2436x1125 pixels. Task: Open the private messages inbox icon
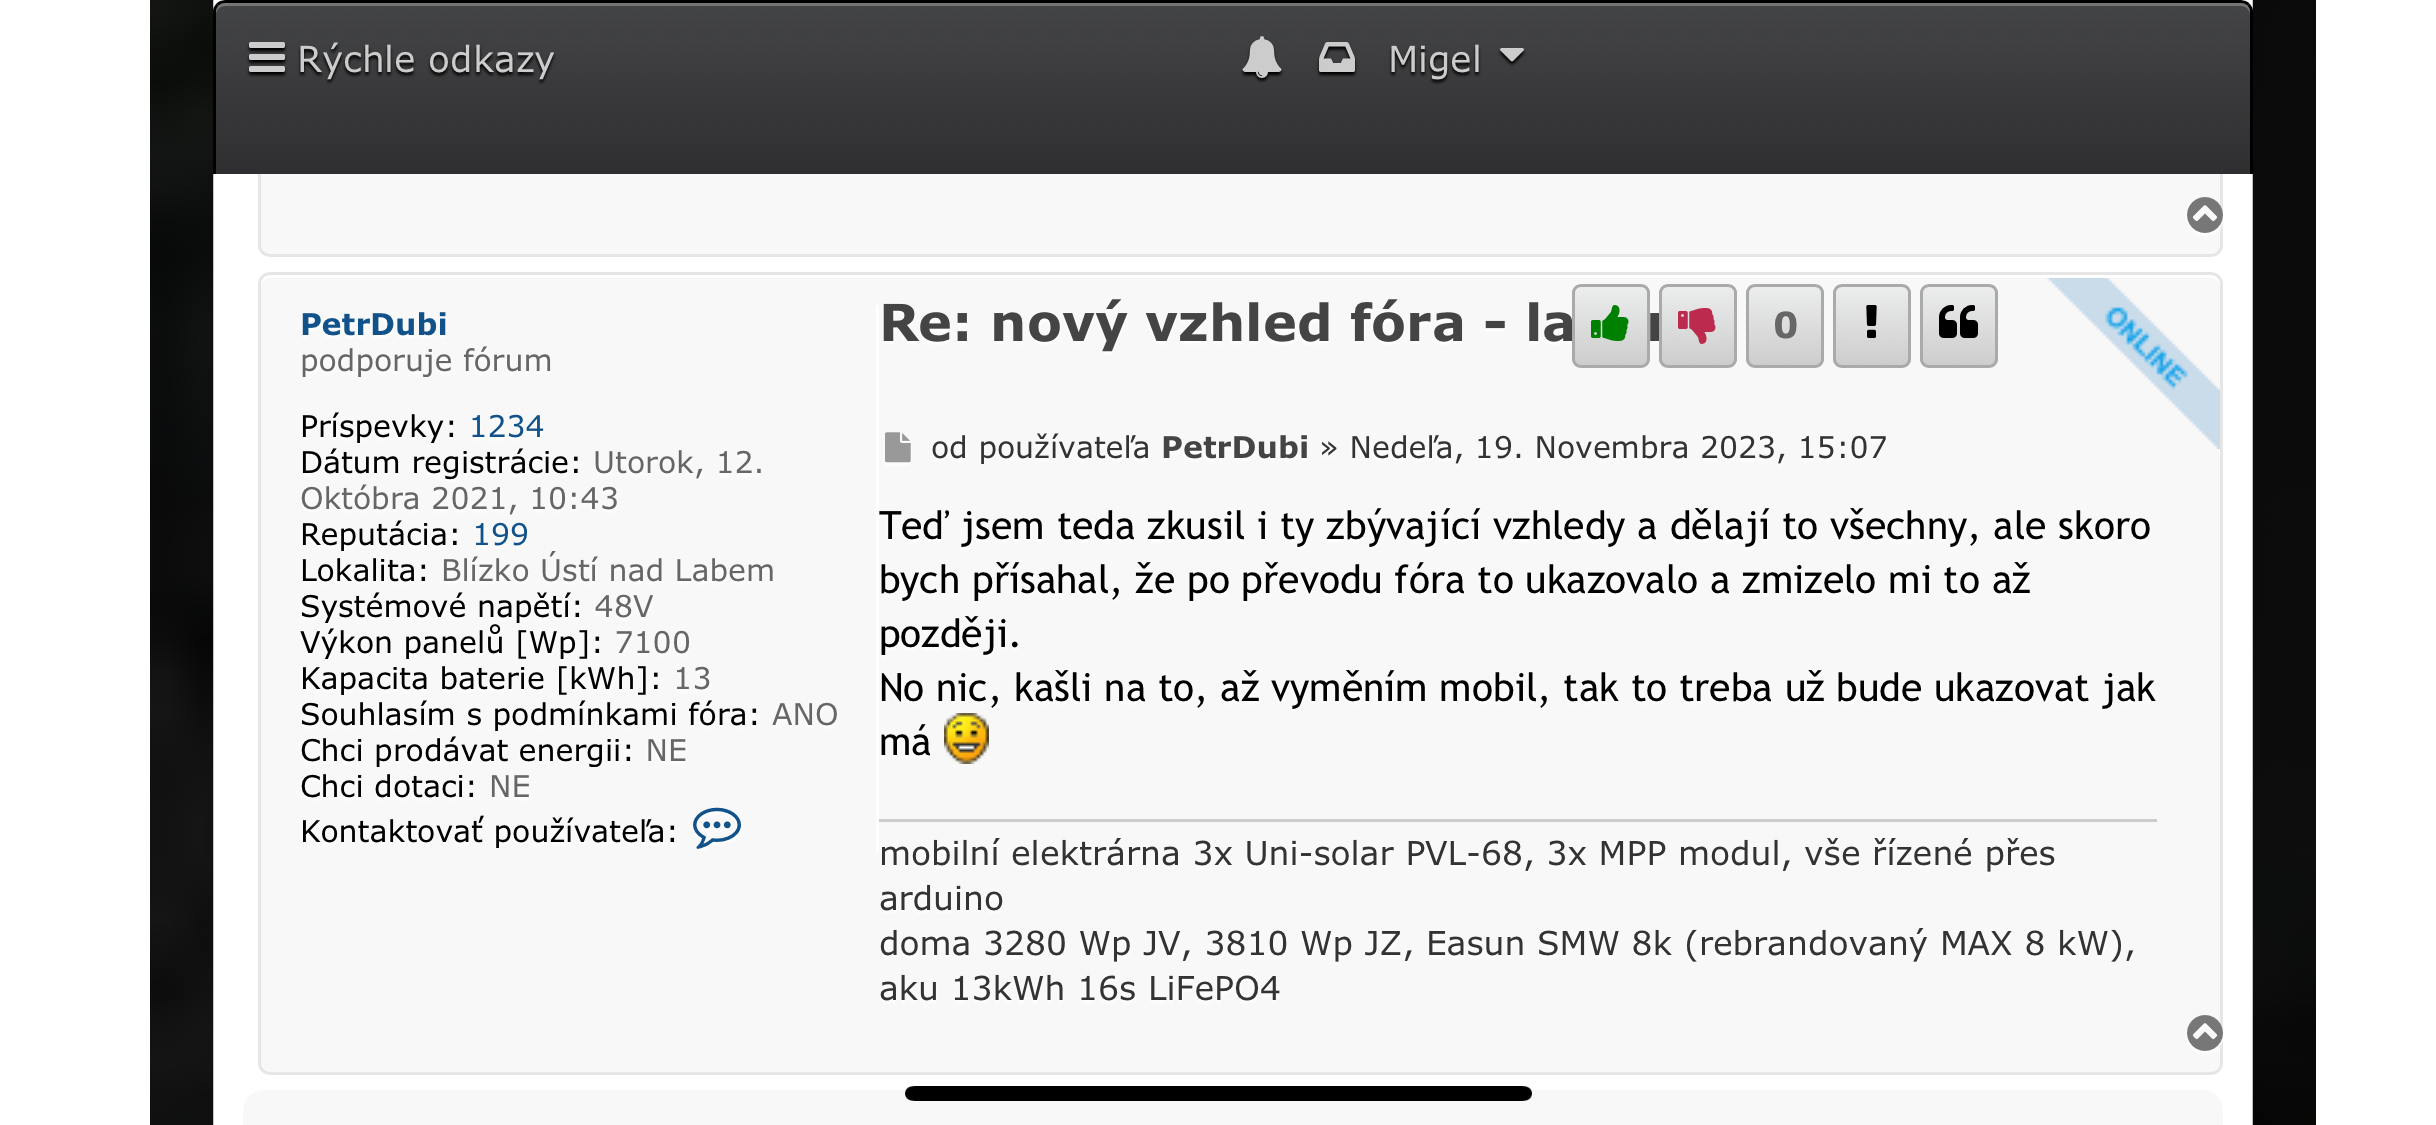click(1336, 58)
